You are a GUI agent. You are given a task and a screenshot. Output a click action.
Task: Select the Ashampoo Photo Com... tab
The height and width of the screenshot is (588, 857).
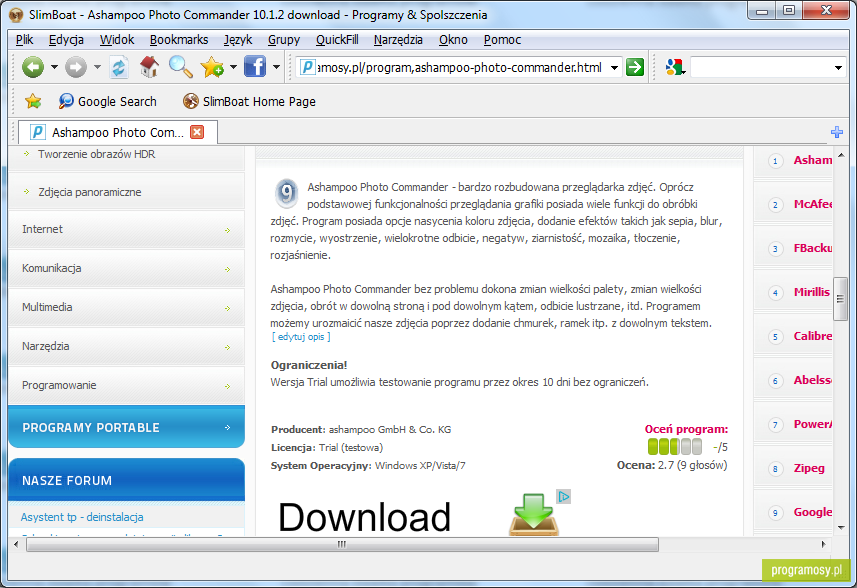tap(118, 132)
